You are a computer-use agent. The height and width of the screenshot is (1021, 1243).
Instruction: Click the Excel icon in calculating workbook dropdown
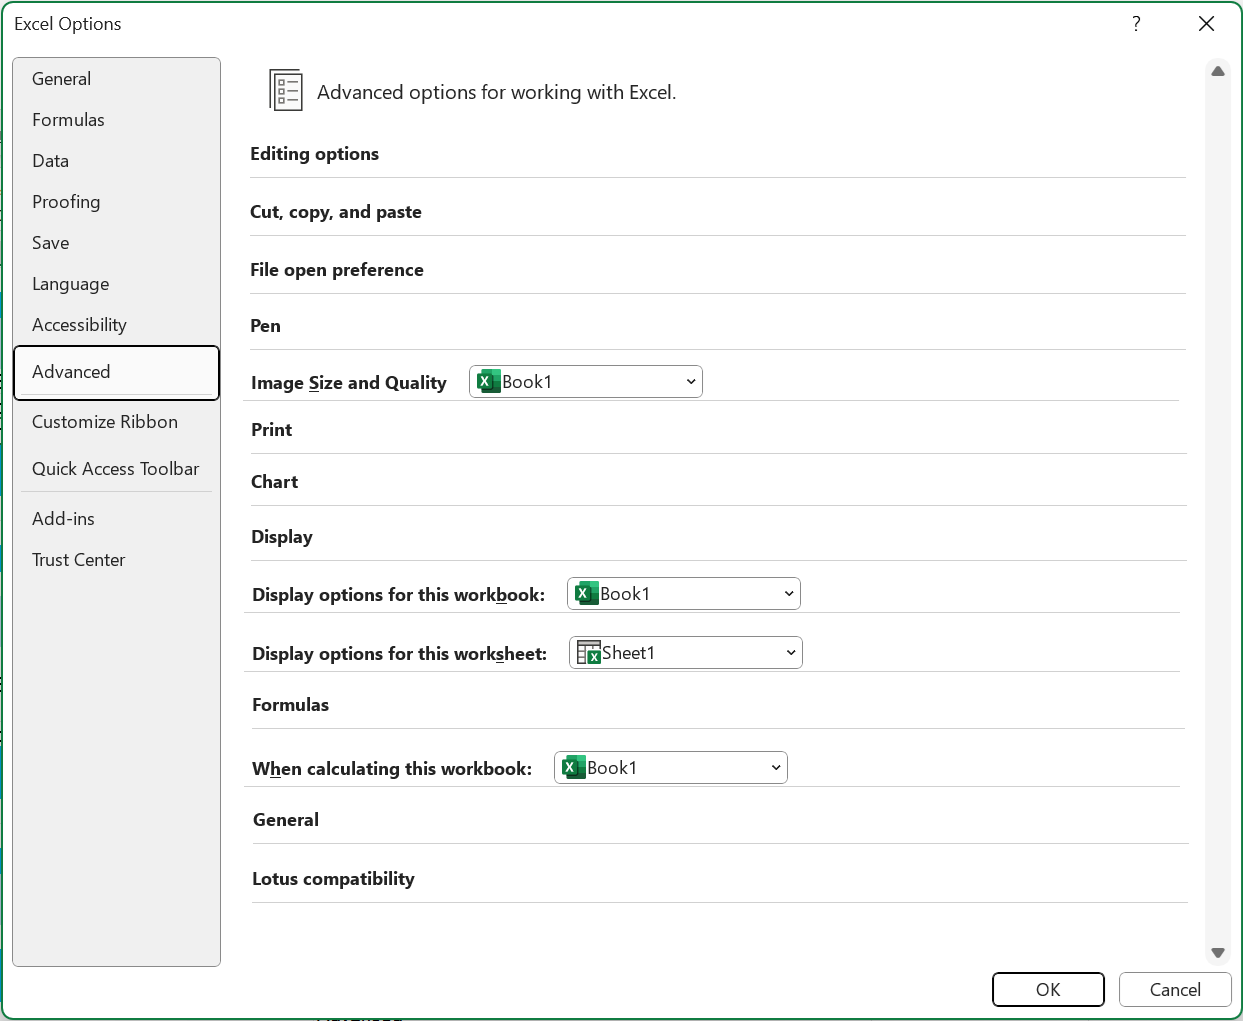tap(574, 768)
